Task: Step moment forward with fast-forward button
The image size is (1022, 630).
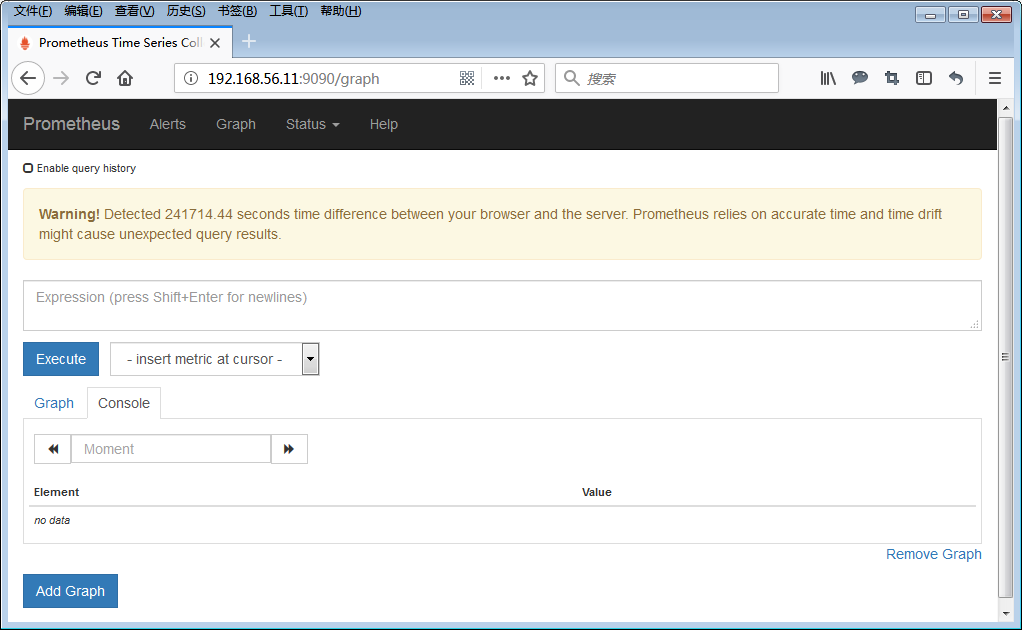Action: pos(289,449)
